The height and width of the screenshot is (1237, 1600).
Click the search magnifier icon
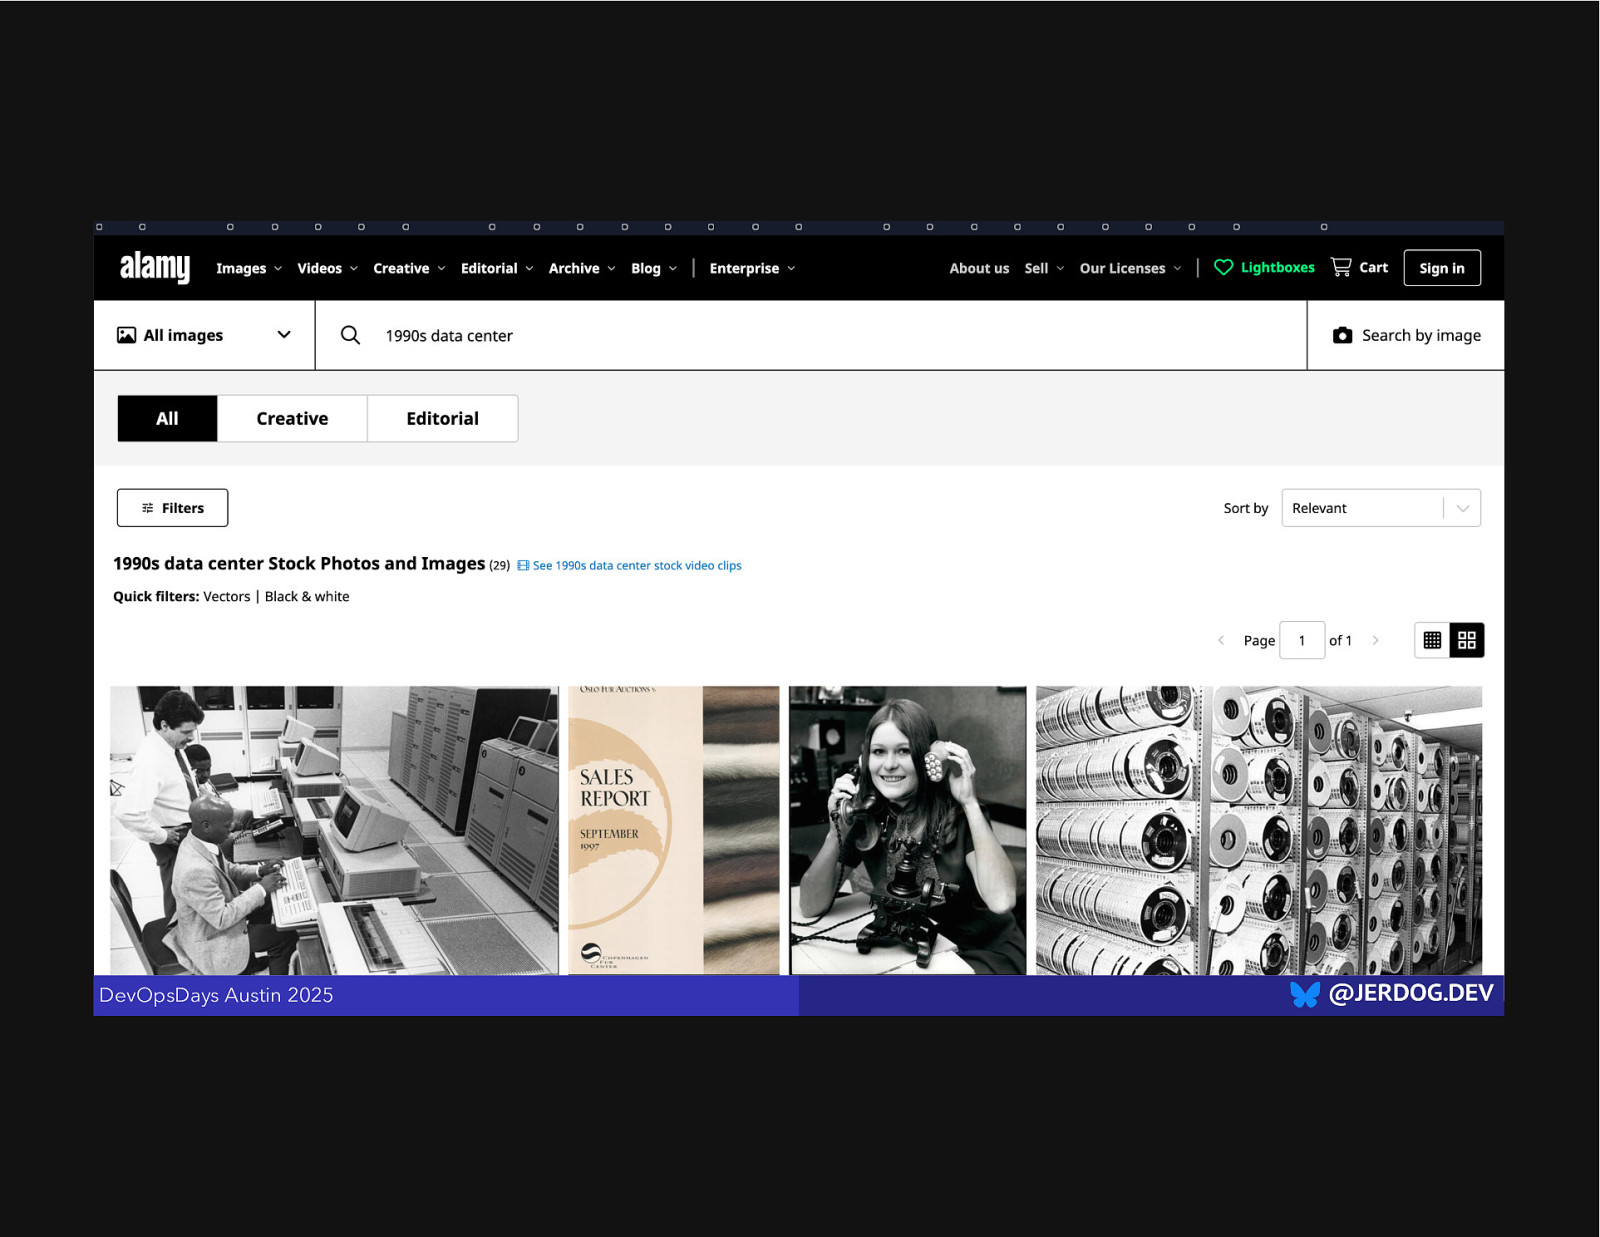(350, 335)
